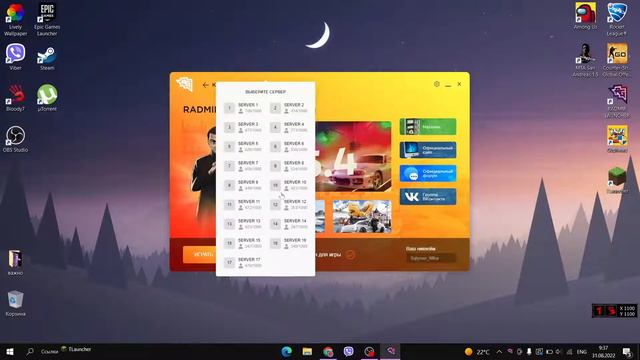Select SERVER 1 in the server list
This screenshot has height=360, width=640.
(243, 108)
